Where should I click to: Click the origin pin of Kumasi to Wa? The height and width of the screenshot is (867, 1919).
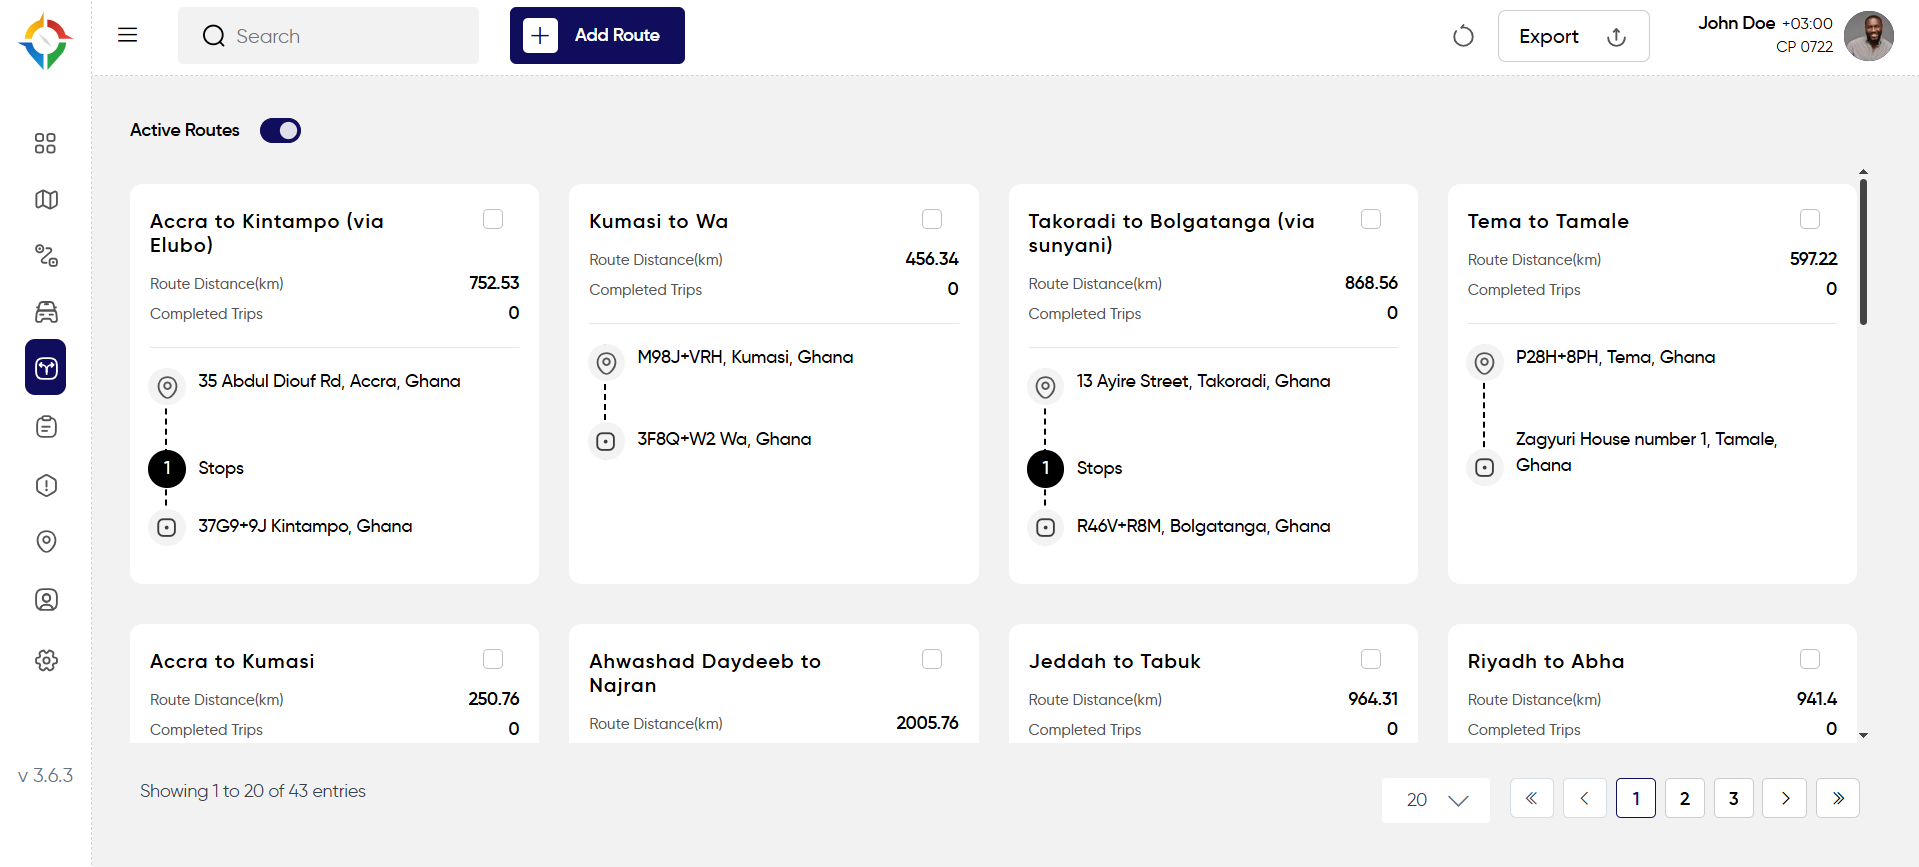click(606, 363)
